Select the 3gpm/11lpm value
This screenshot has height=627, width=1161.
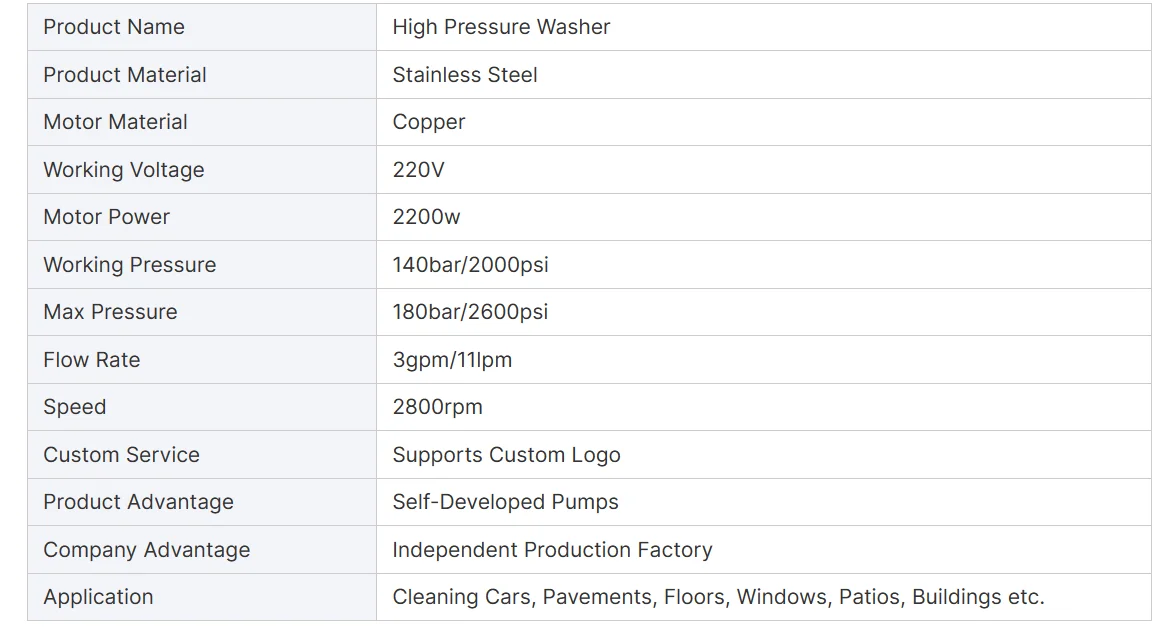click(x=452, y=360)
